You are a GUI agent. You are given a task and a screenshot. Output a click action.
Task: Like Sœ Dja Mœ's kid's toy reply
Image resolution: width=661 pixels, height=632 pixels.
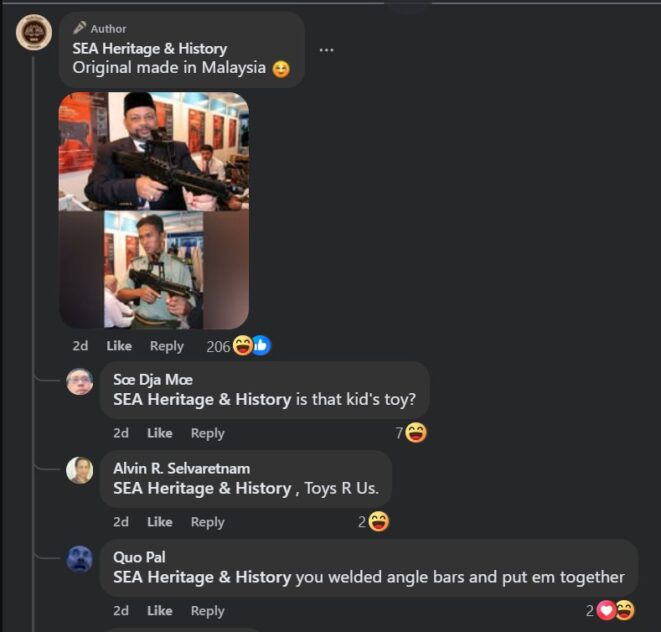[160, 433]
